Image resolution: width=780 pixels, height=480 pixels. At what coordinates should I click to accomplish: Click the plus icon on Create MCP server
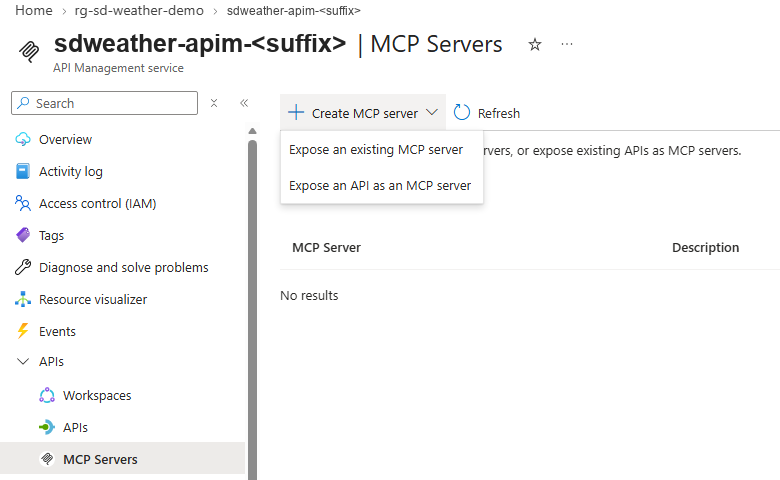click(296, 112)
